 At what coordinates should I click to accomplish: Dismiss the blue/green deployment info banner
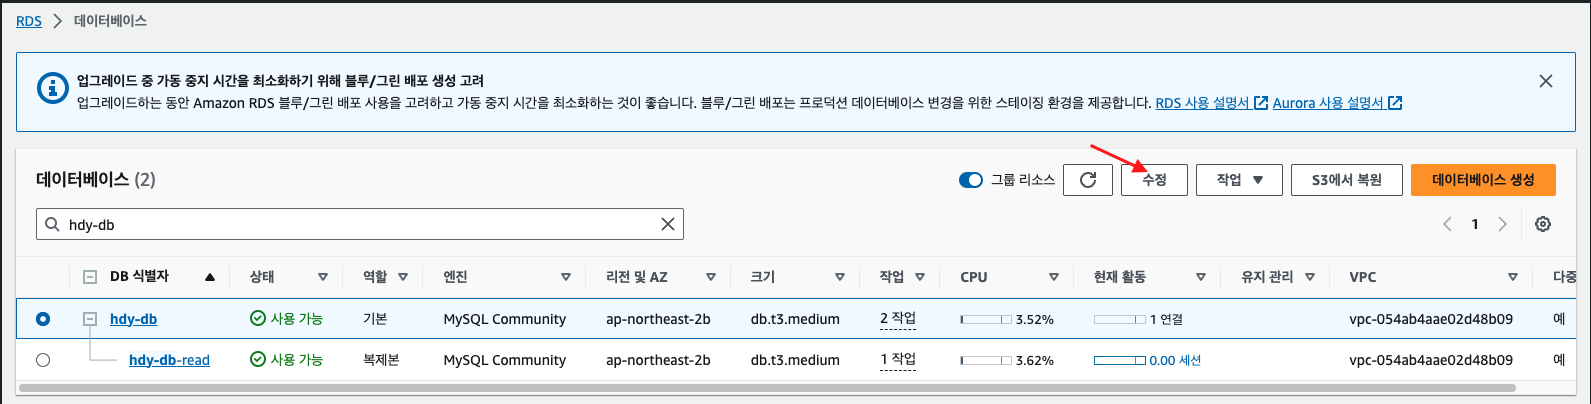point(1545,81)
